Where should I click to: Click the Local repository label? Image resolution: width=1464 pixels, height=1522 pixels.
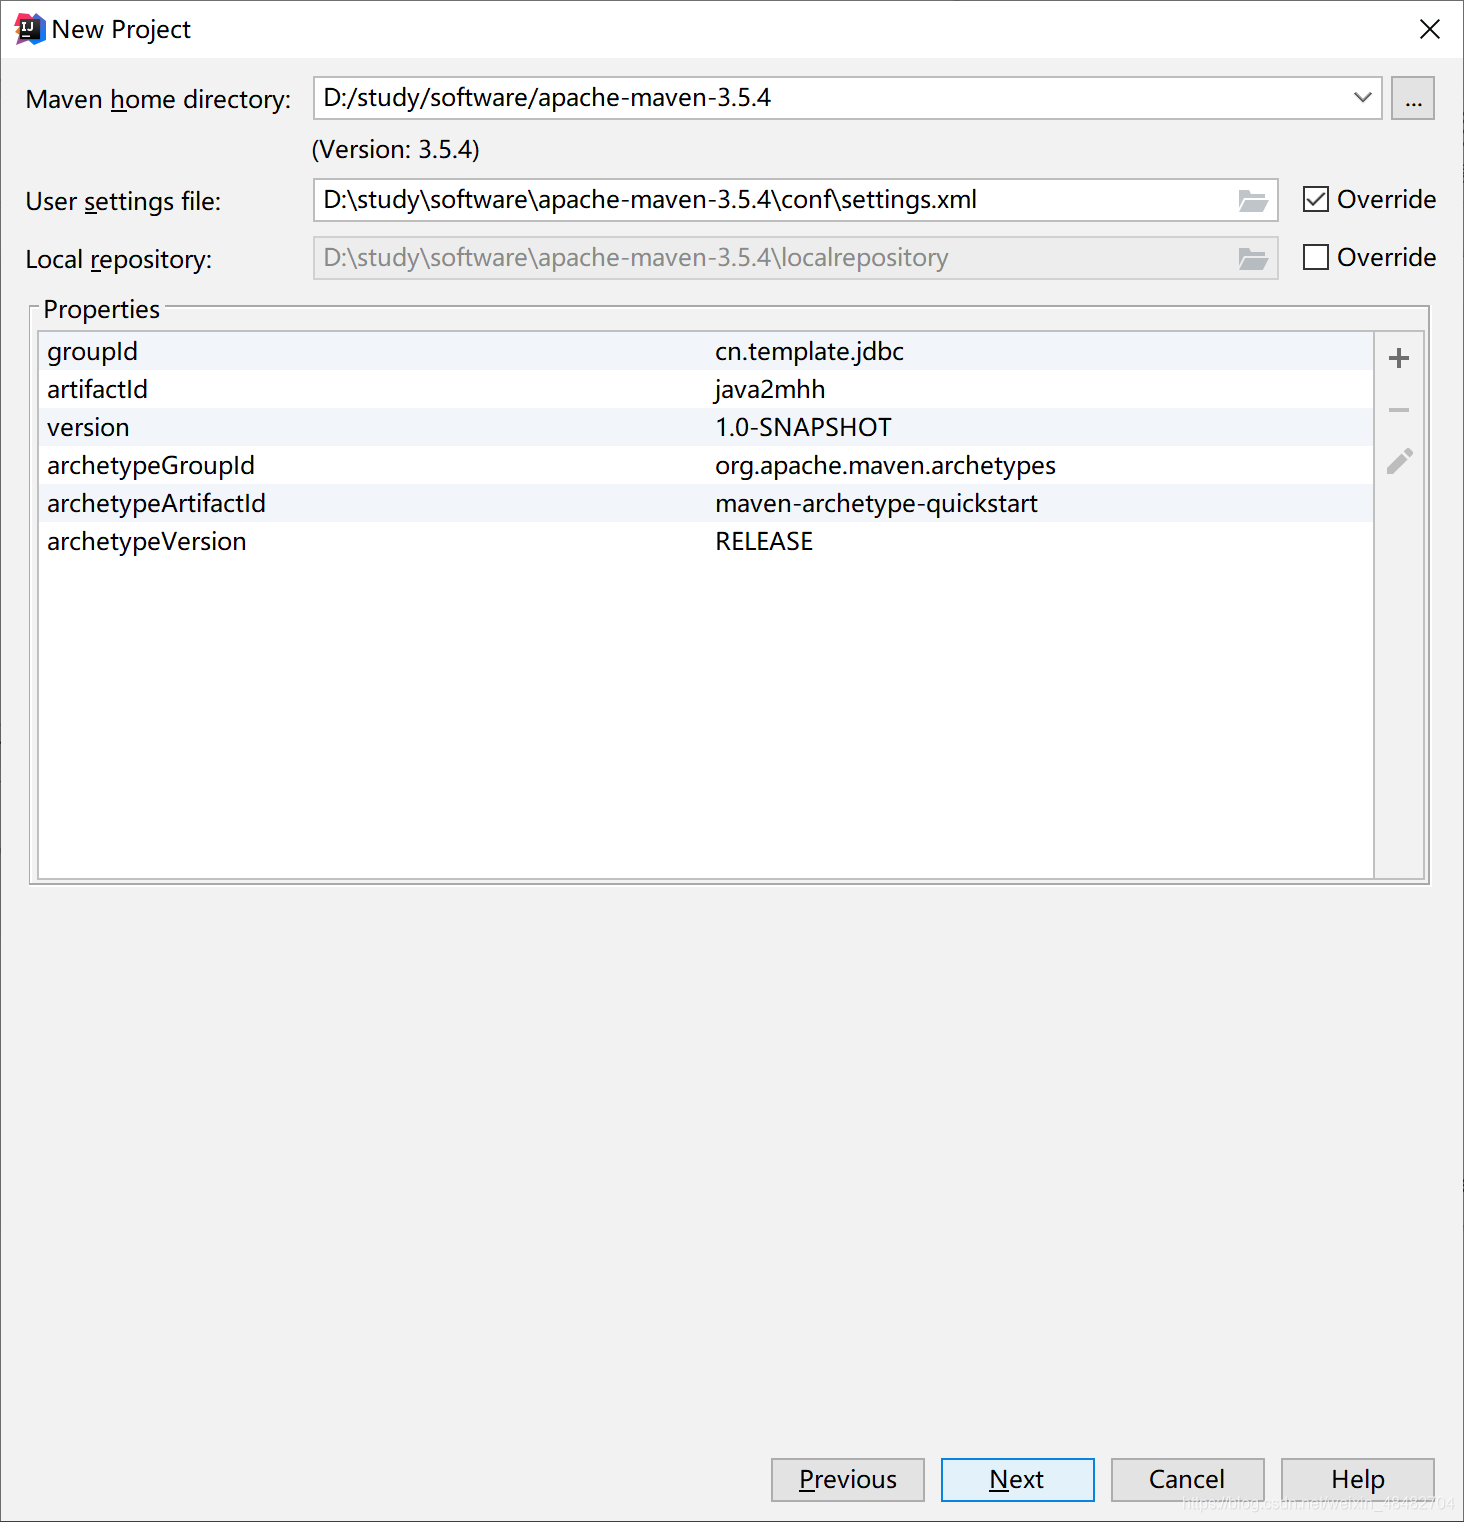[x=119, y=259]
